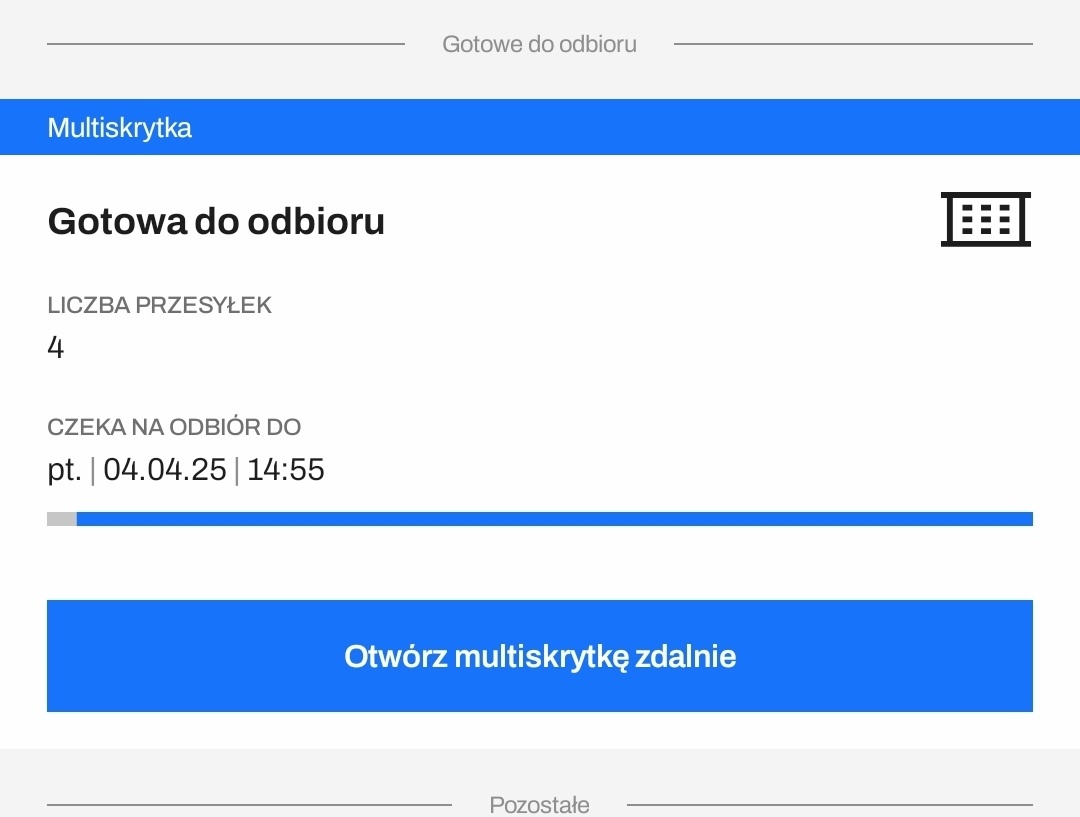Click the CZEKA NA ODBIÓR DO deadline
The width and height of the screenshot is (1080, 817).
click(174, 427)
